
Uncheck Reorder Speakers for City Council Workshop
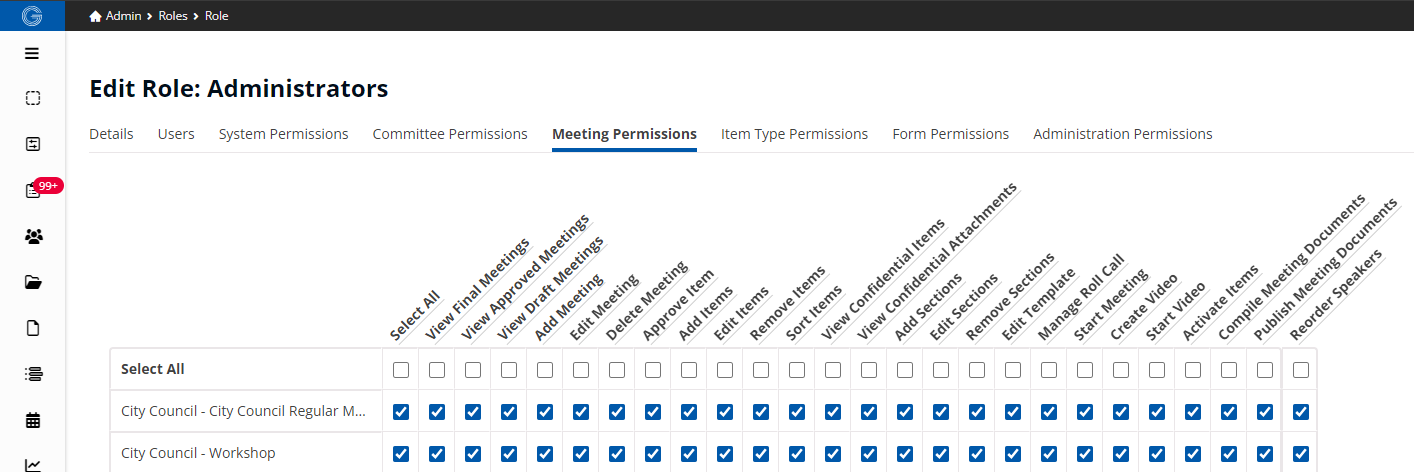tap(1301, 453)
